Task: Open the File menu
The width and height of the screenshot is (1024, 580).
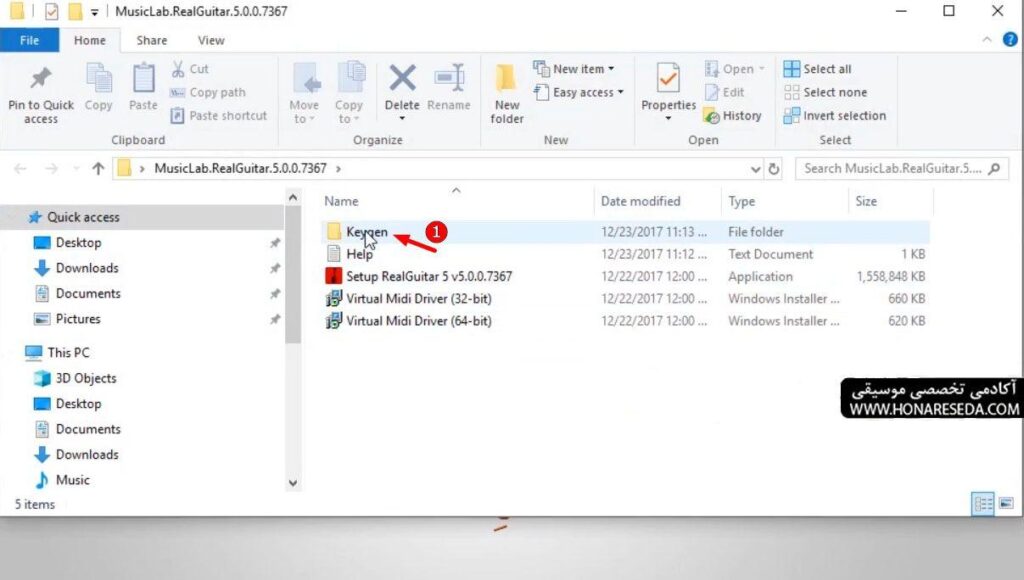Action: point(29,40)
